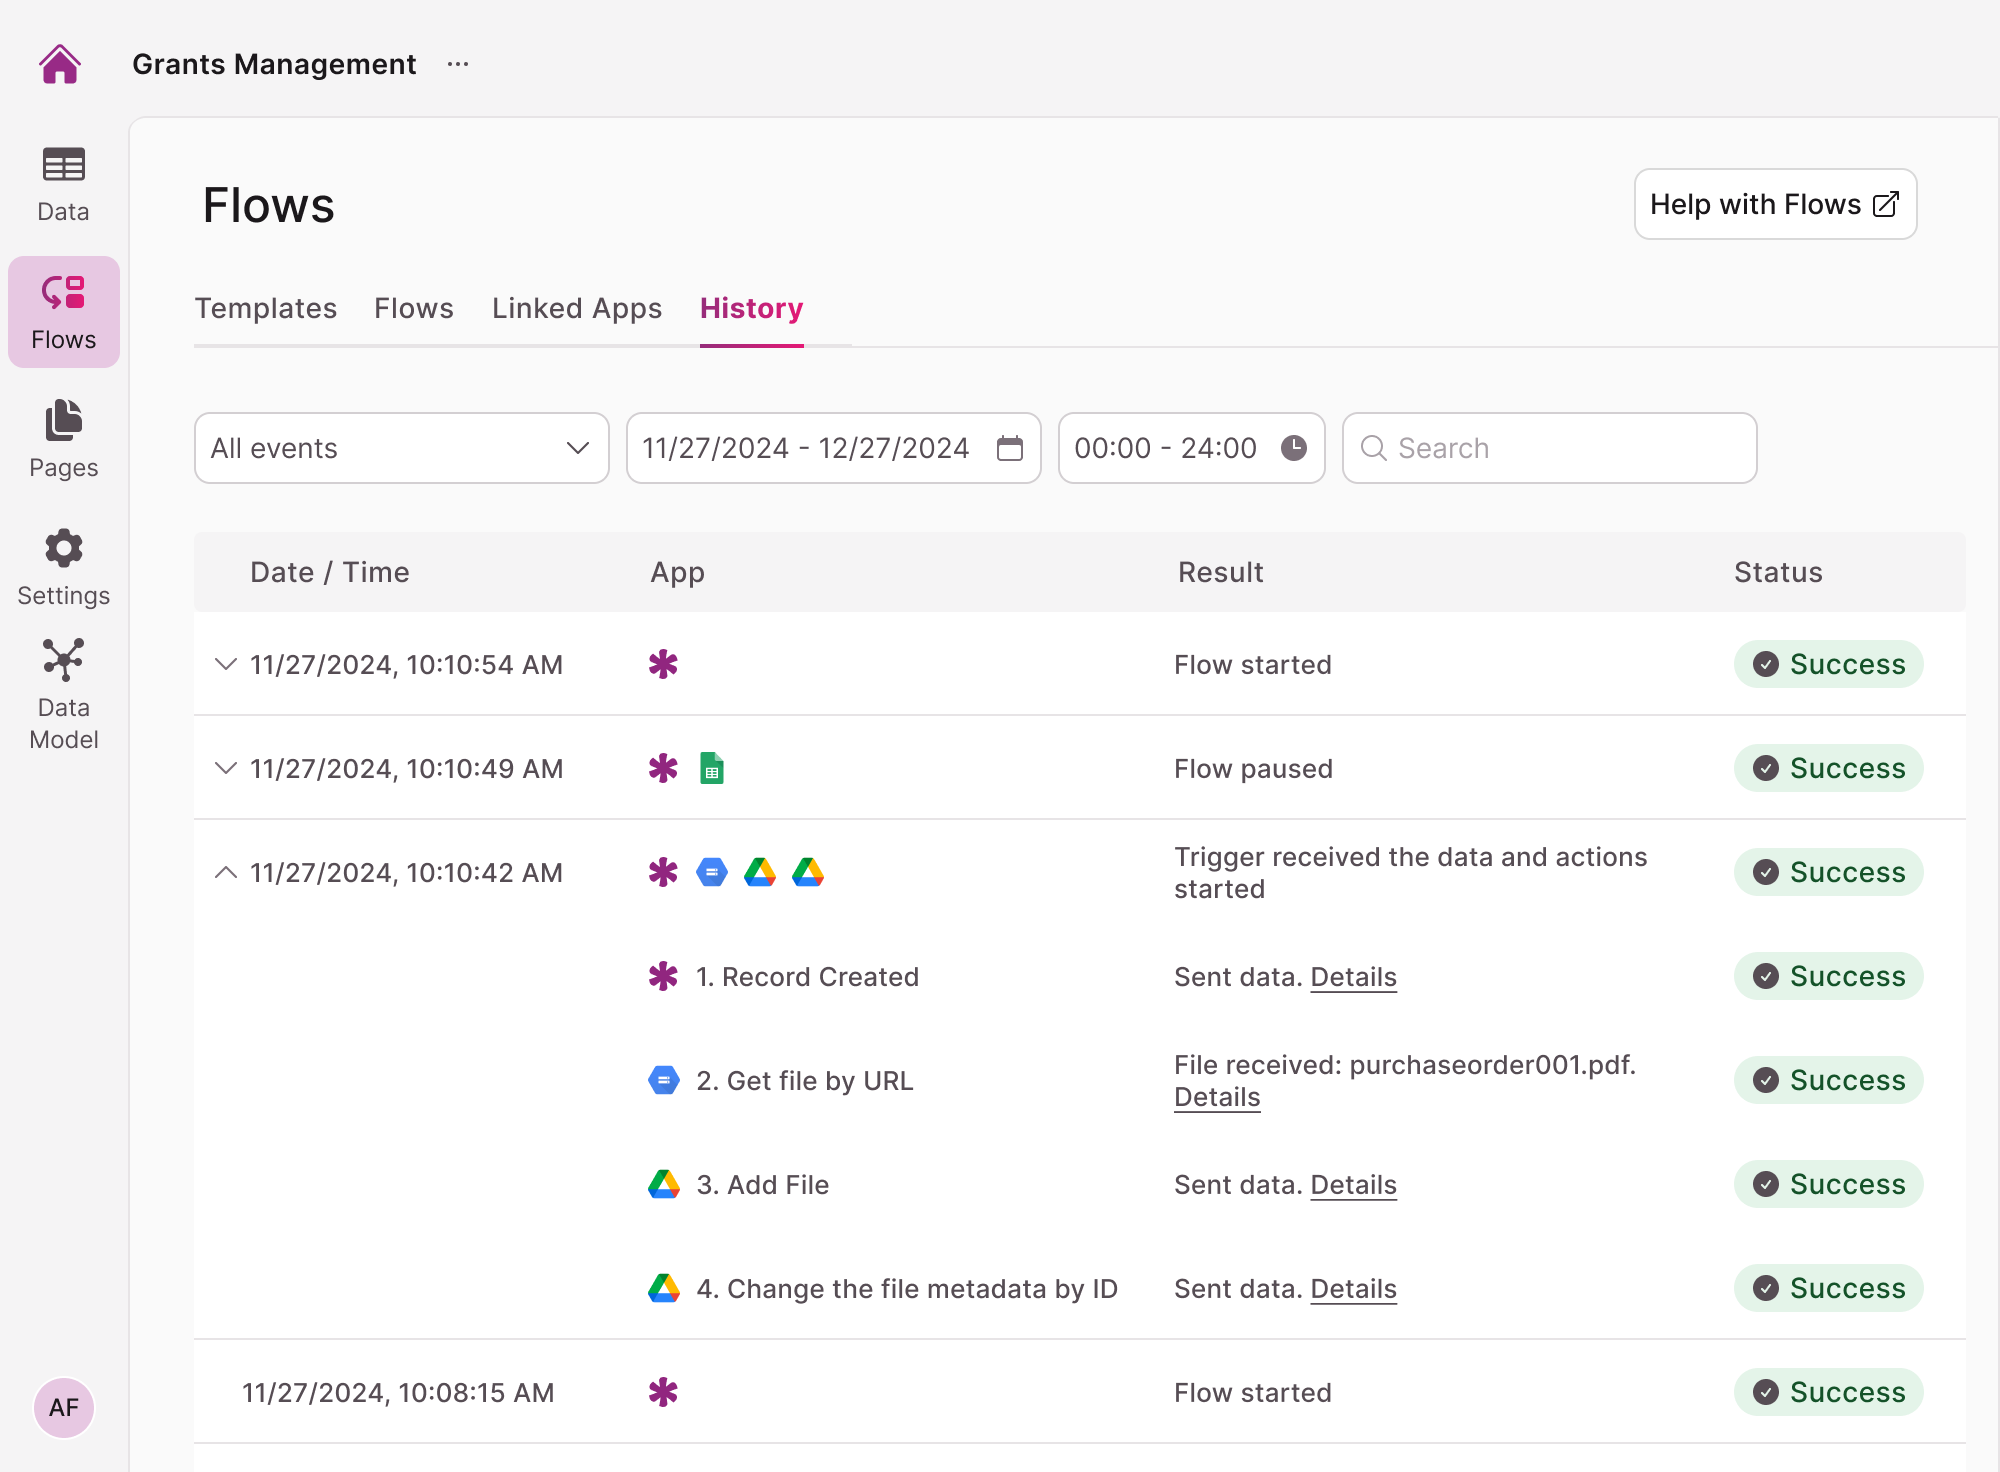Click Google Sheets icon in Flow paused row

[711, 768]
